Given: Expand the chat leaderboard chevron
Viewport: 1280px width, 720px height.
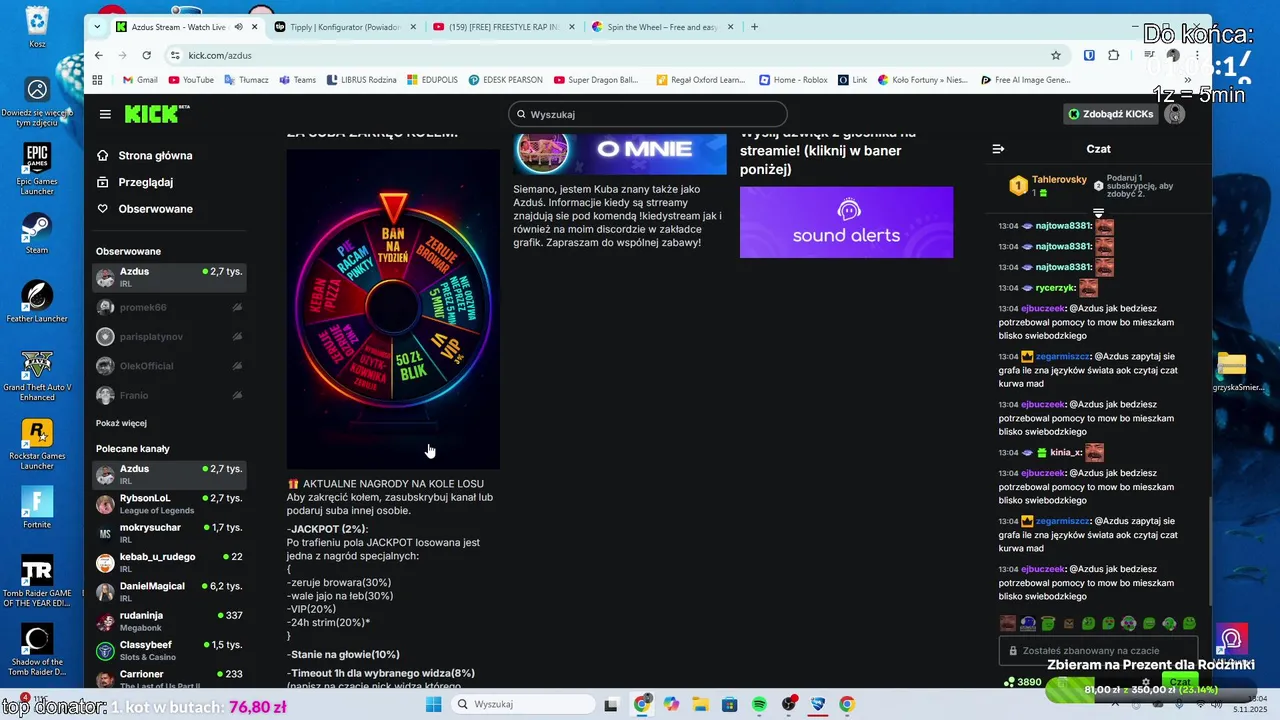Looking at the screenshot, I should [x=1098, y=212].
